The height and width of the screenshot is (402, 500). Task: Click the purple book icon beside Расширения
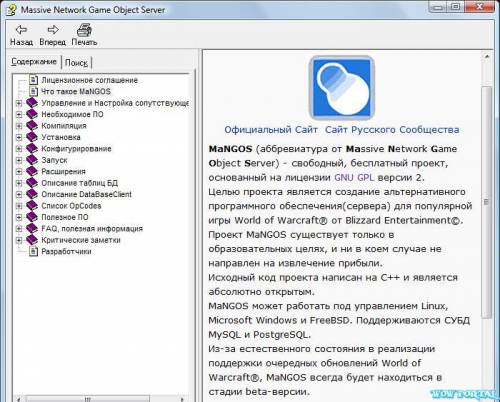[x=32, y=171]
